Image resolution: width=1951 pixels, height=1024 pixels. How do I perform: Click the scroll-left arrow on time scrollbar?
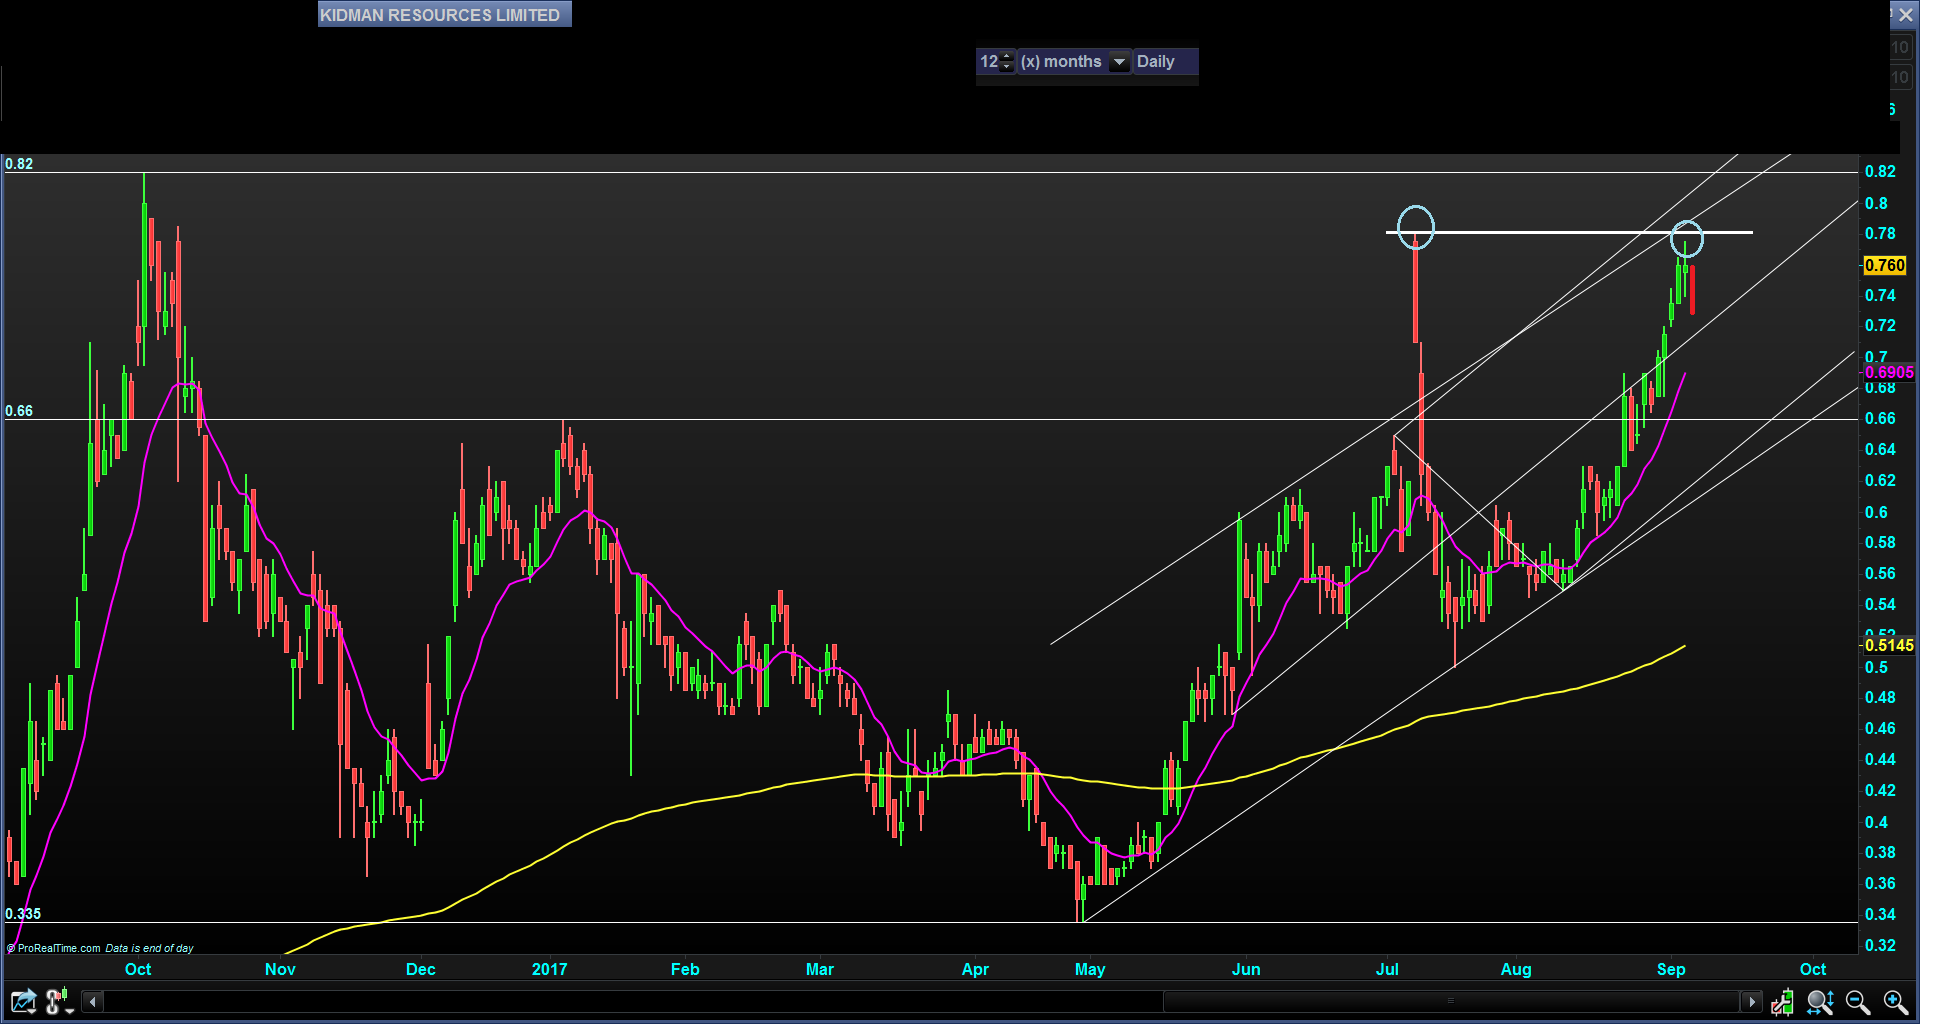pos(93,1001)
